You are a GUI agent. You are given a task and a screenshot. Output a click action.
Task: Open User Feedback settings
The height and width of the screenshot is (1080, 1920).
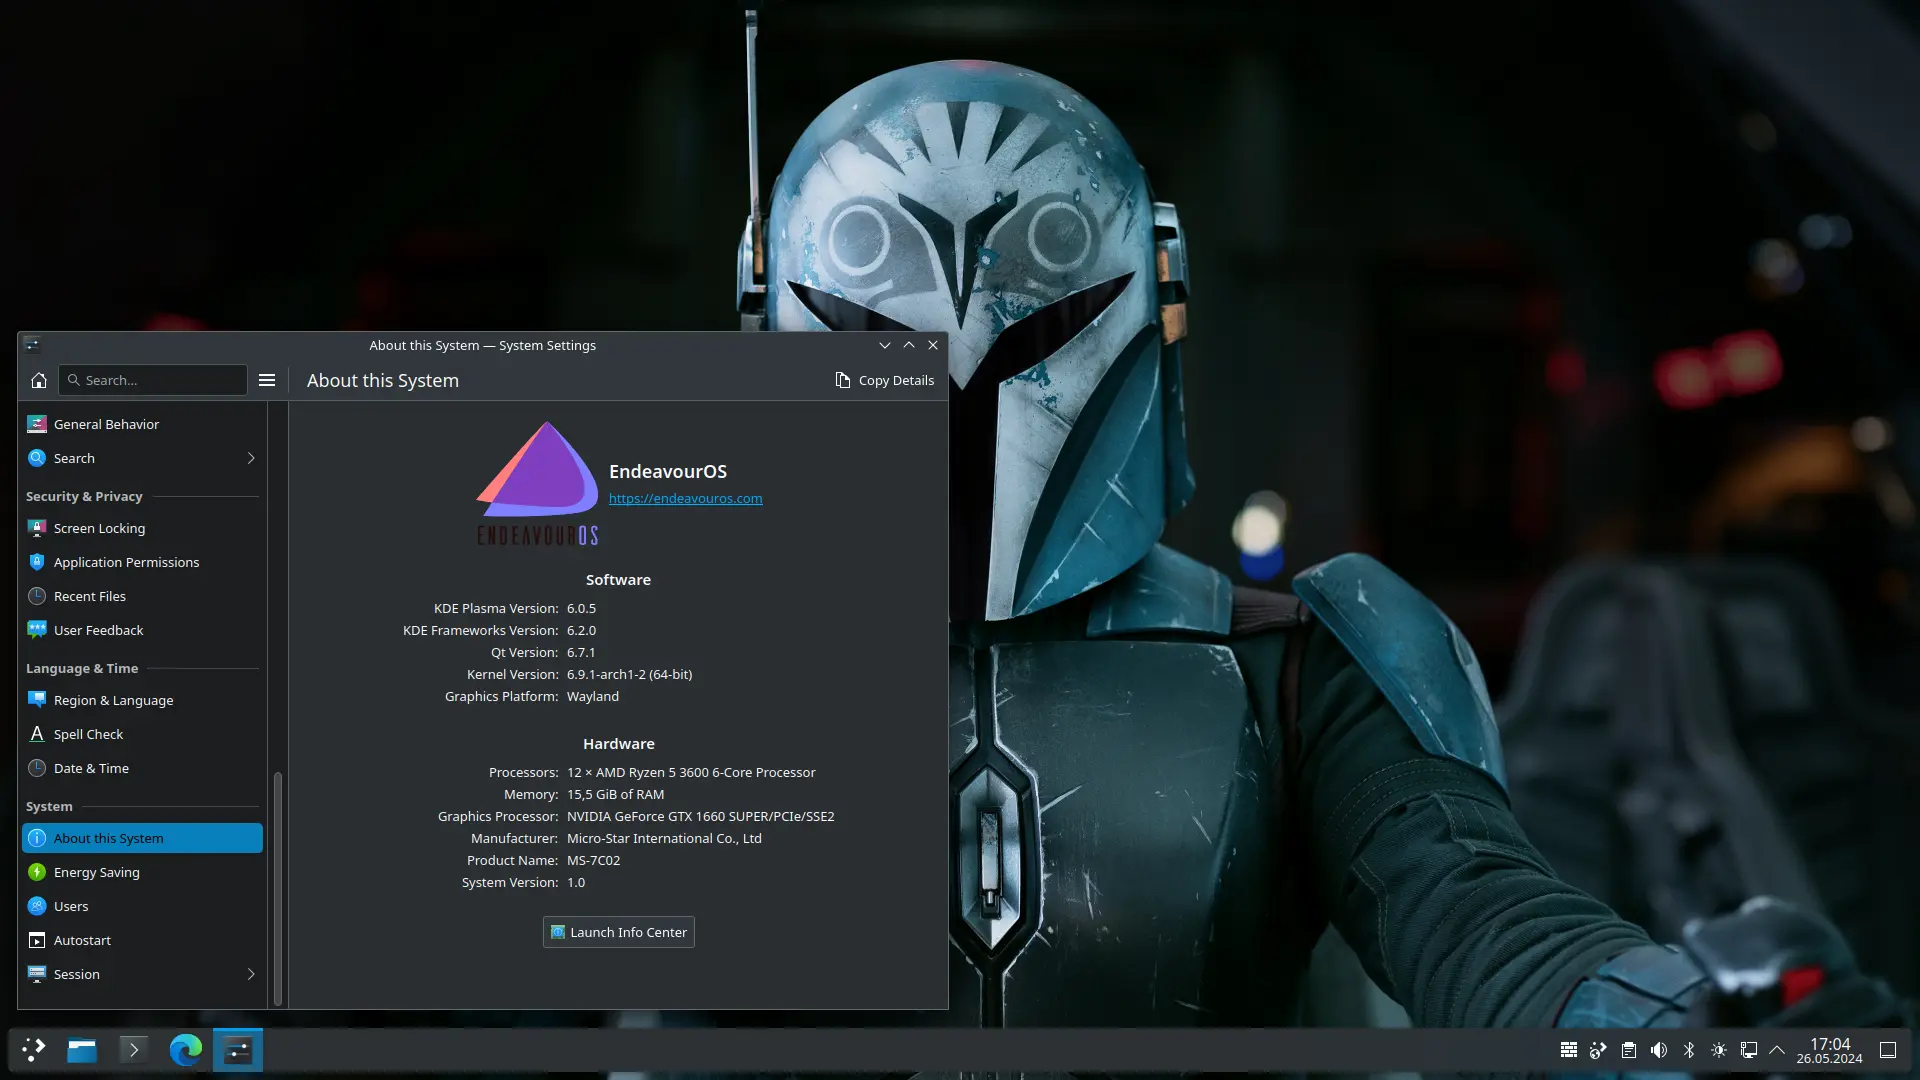click(142, 630)
